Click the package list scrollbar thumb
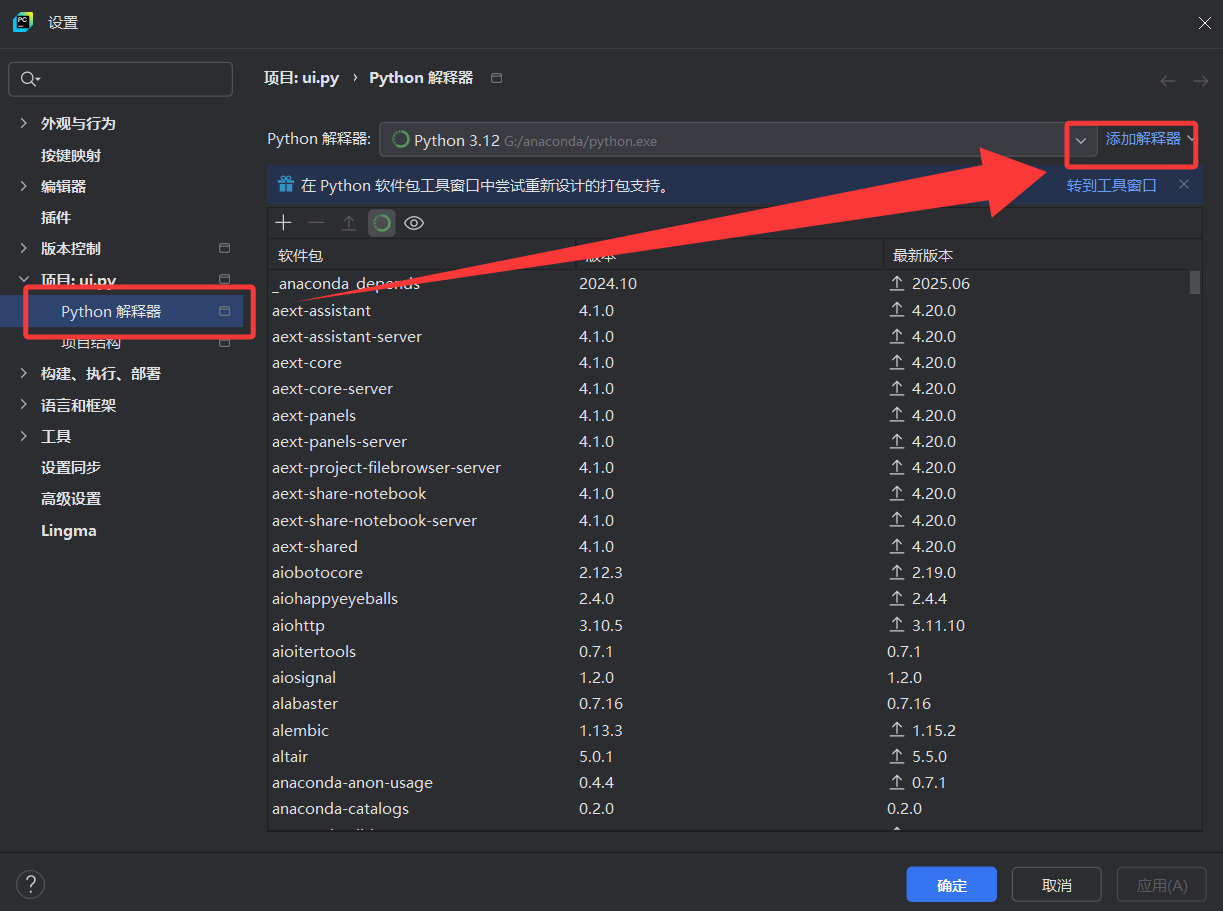The width and height of the screenshot is (1223, 911). (x=1195, y=282)
